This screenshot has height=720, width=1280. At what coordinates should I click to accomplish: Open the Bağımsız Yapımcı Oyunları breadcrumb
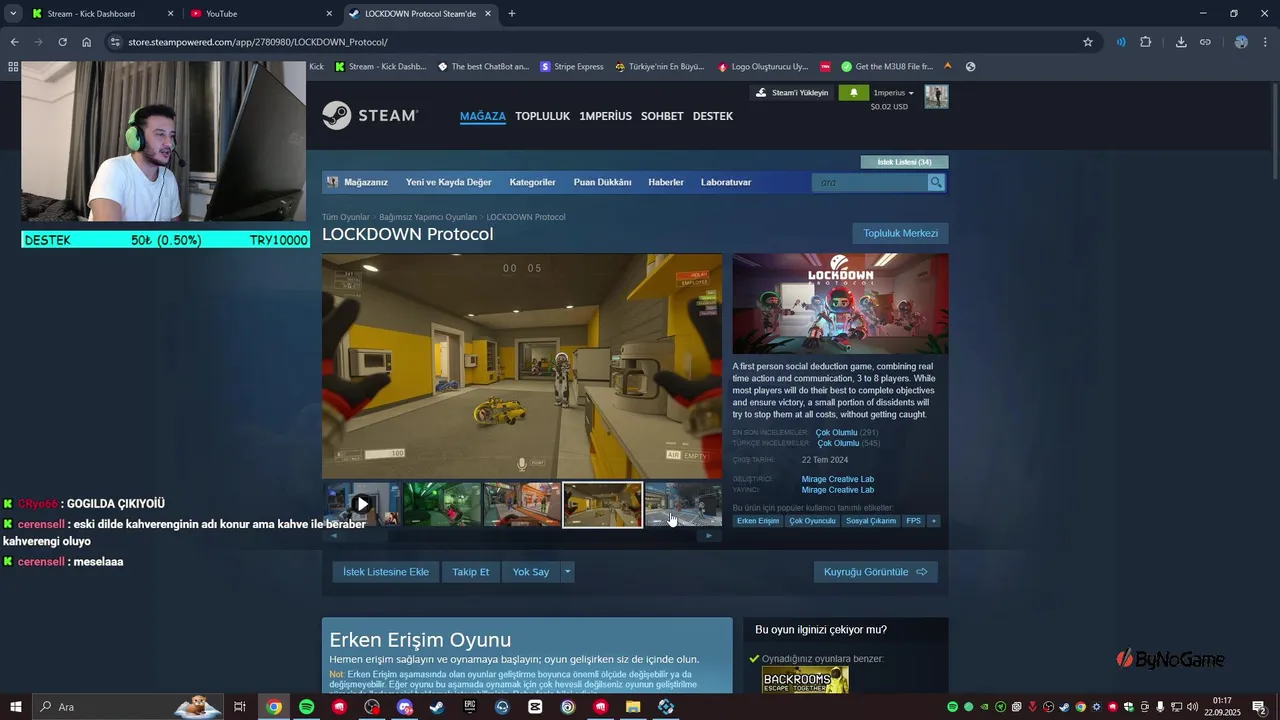428,217
